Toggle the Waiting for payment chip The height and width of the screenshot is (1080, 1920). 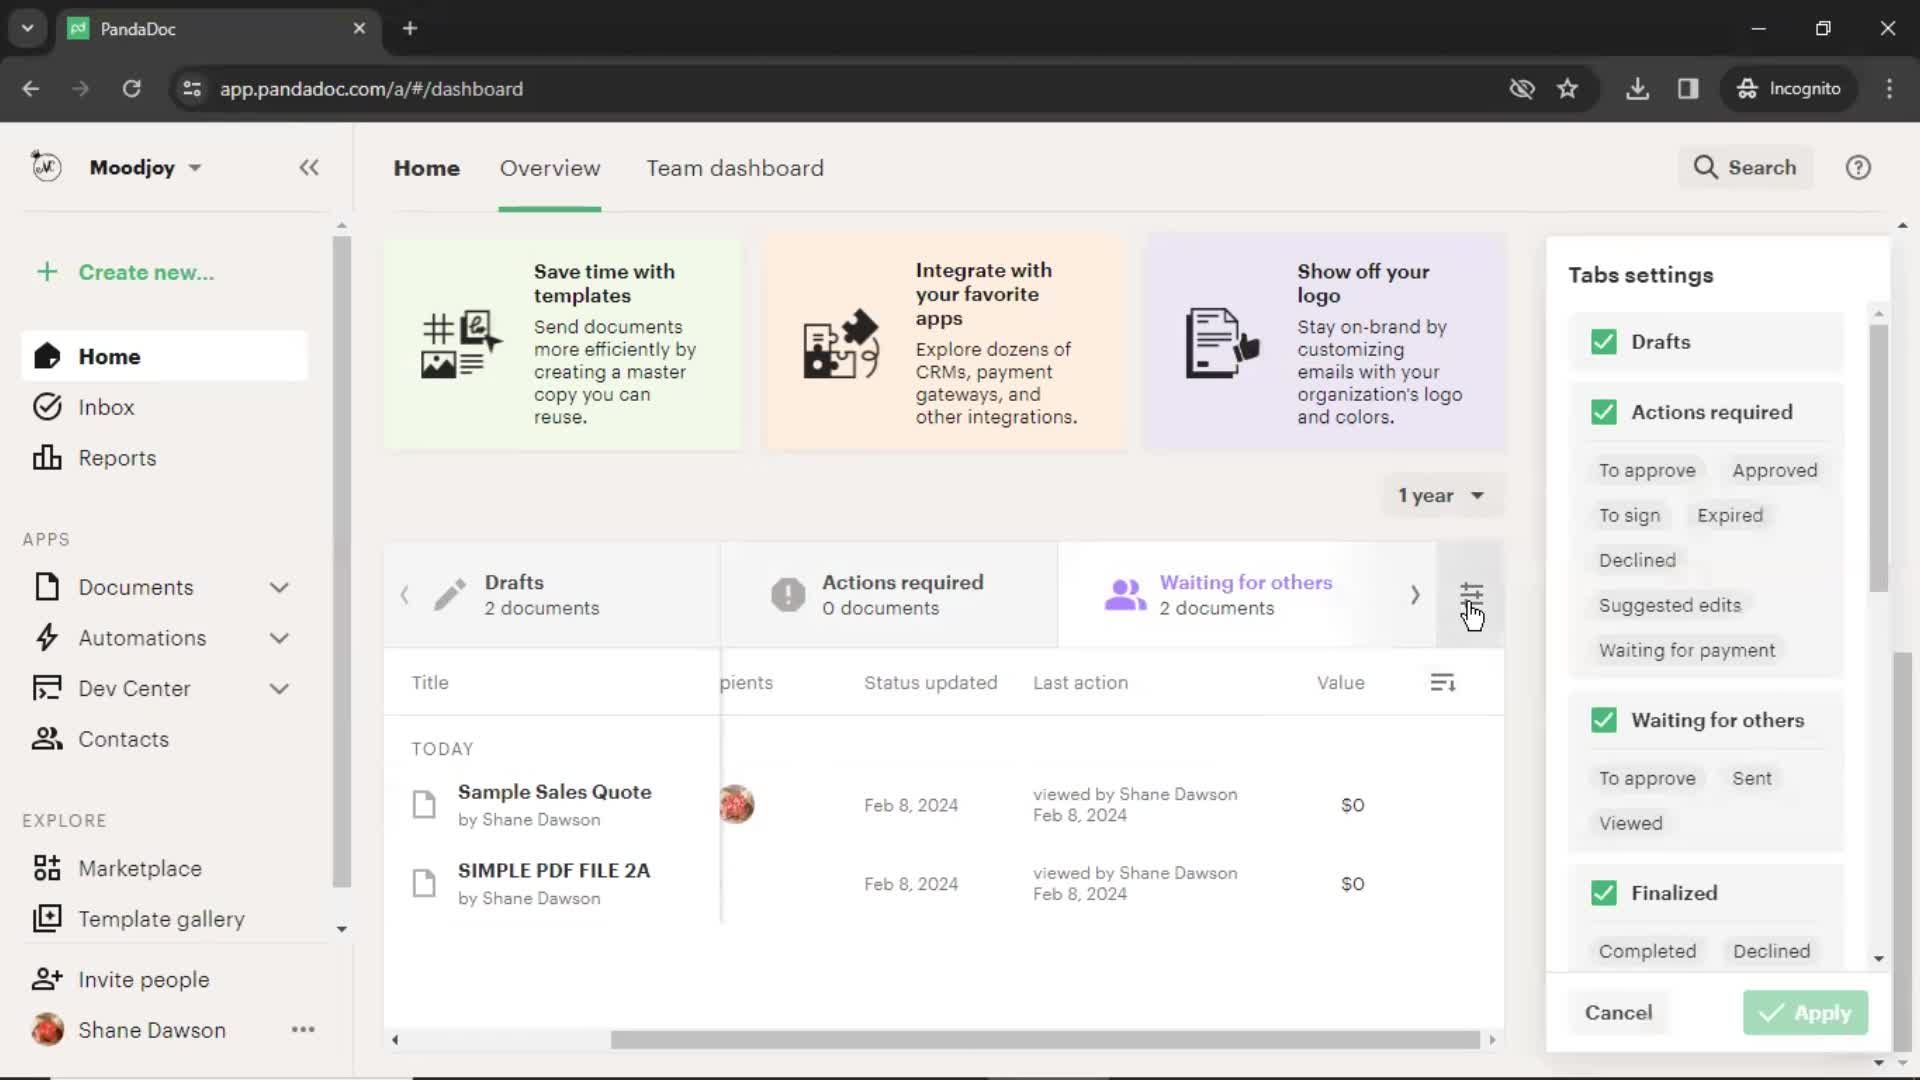pos(1687,650)
